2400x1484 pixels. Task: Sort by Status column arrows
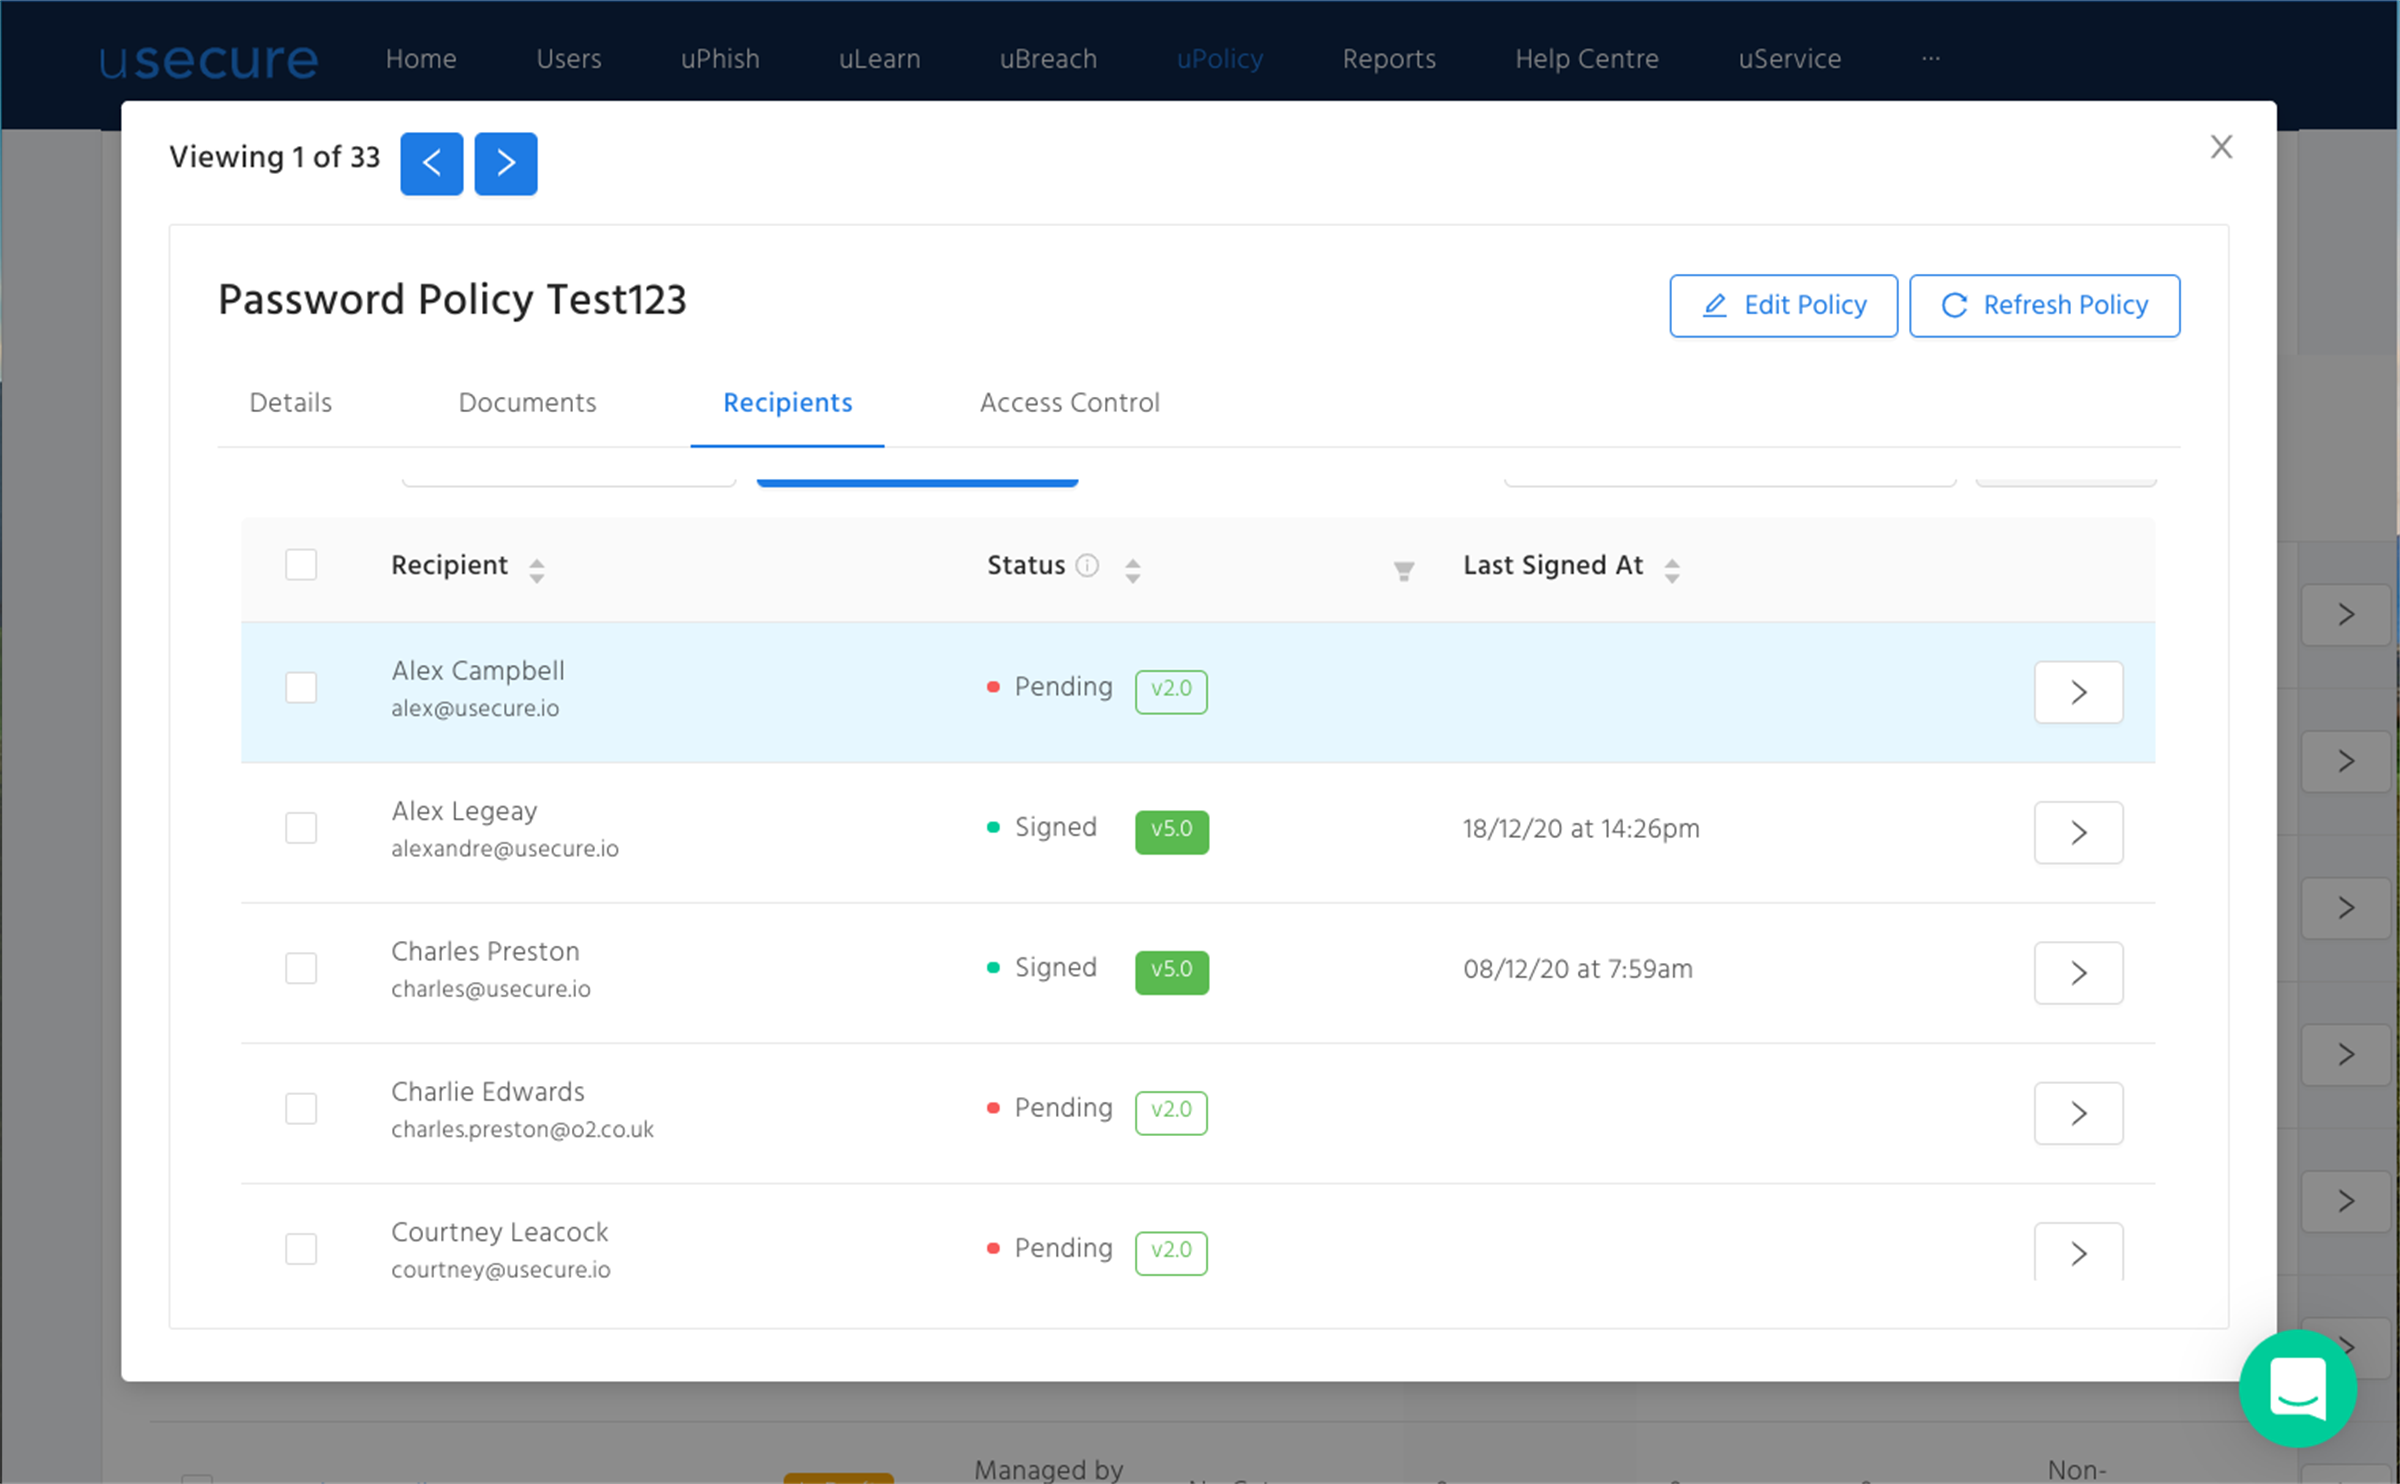click(x=1132, y=571)
